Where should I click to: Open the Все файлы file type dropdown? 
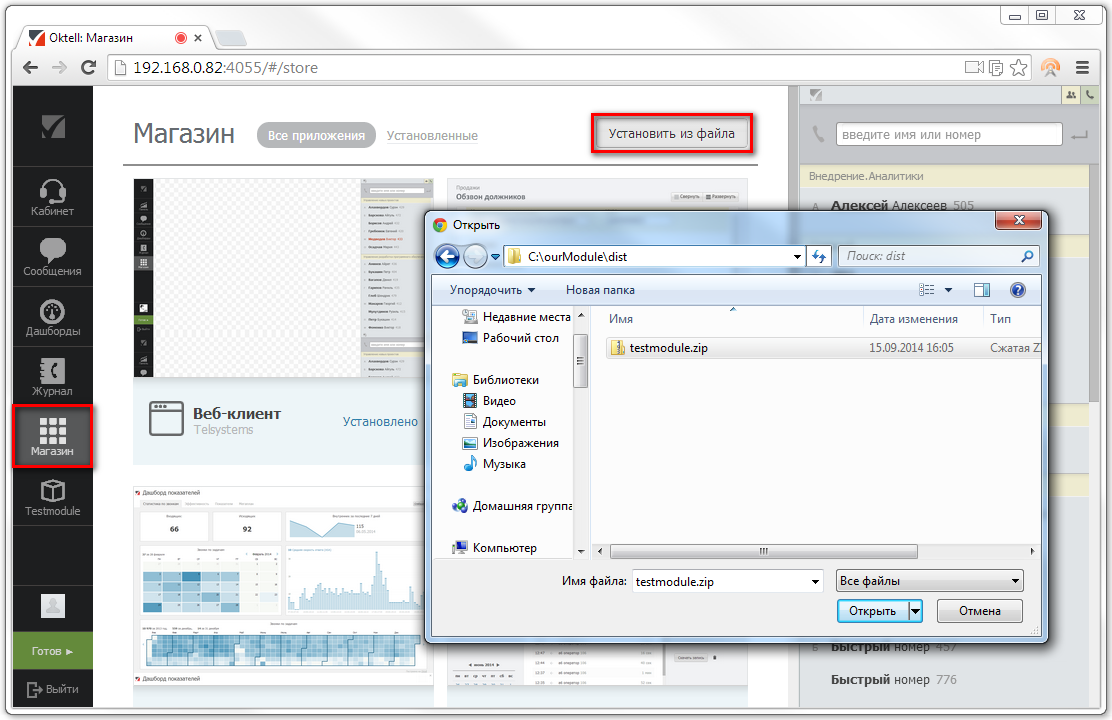click(x=929, y=581)
